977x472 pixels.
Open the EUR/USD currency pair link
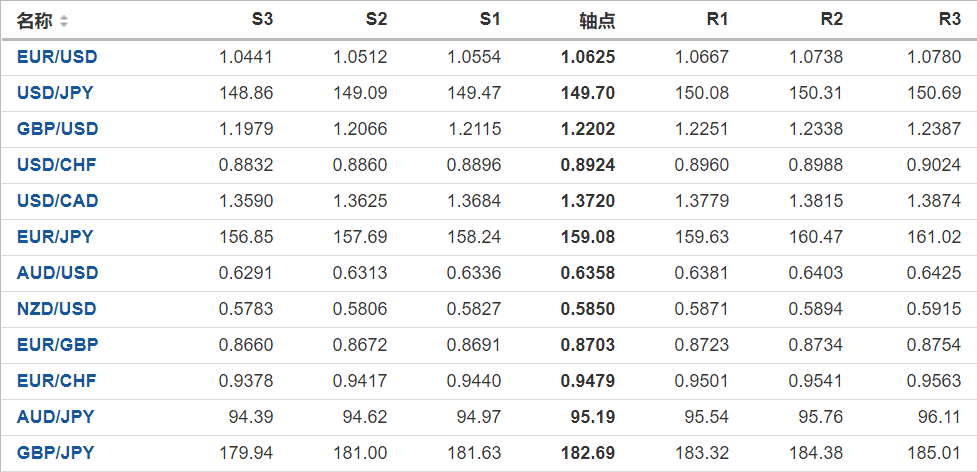tap(57, 57)
